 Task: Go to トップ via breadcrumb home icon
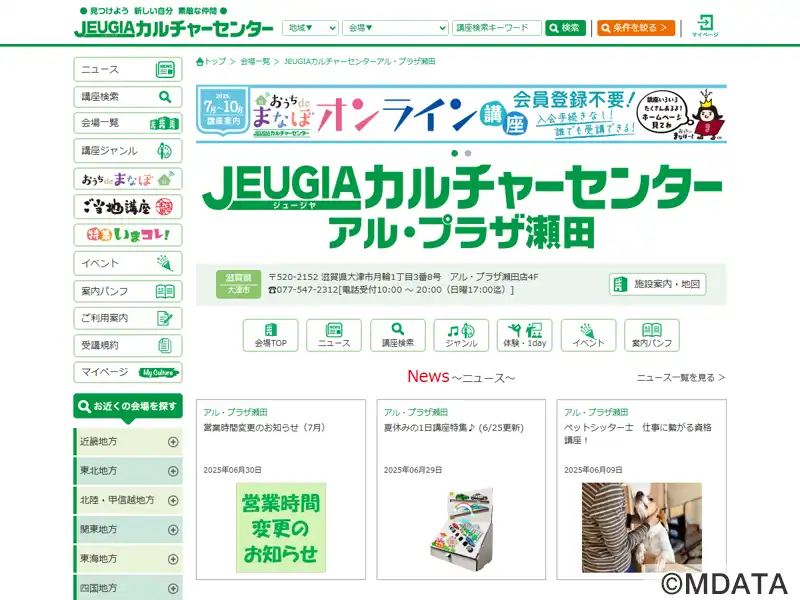211,62
